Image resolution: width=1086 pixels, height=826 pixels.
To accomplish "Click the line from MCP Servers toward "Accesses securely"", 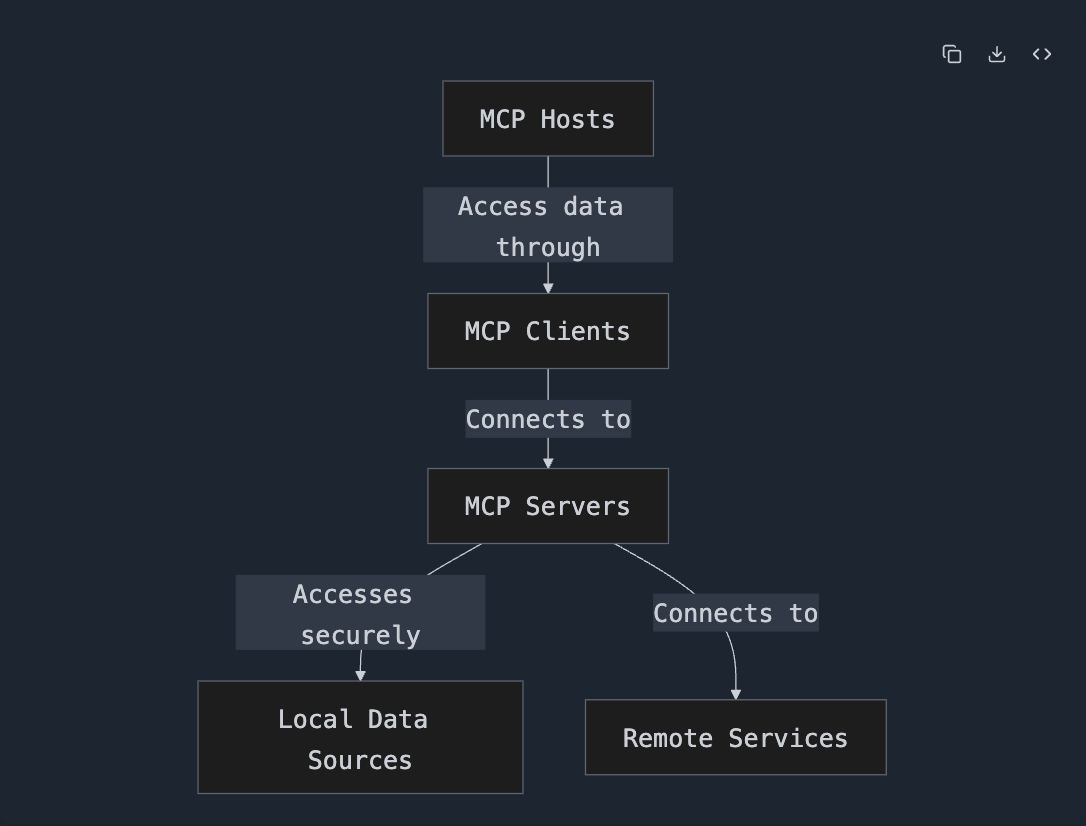I will [x=455, y=559].
